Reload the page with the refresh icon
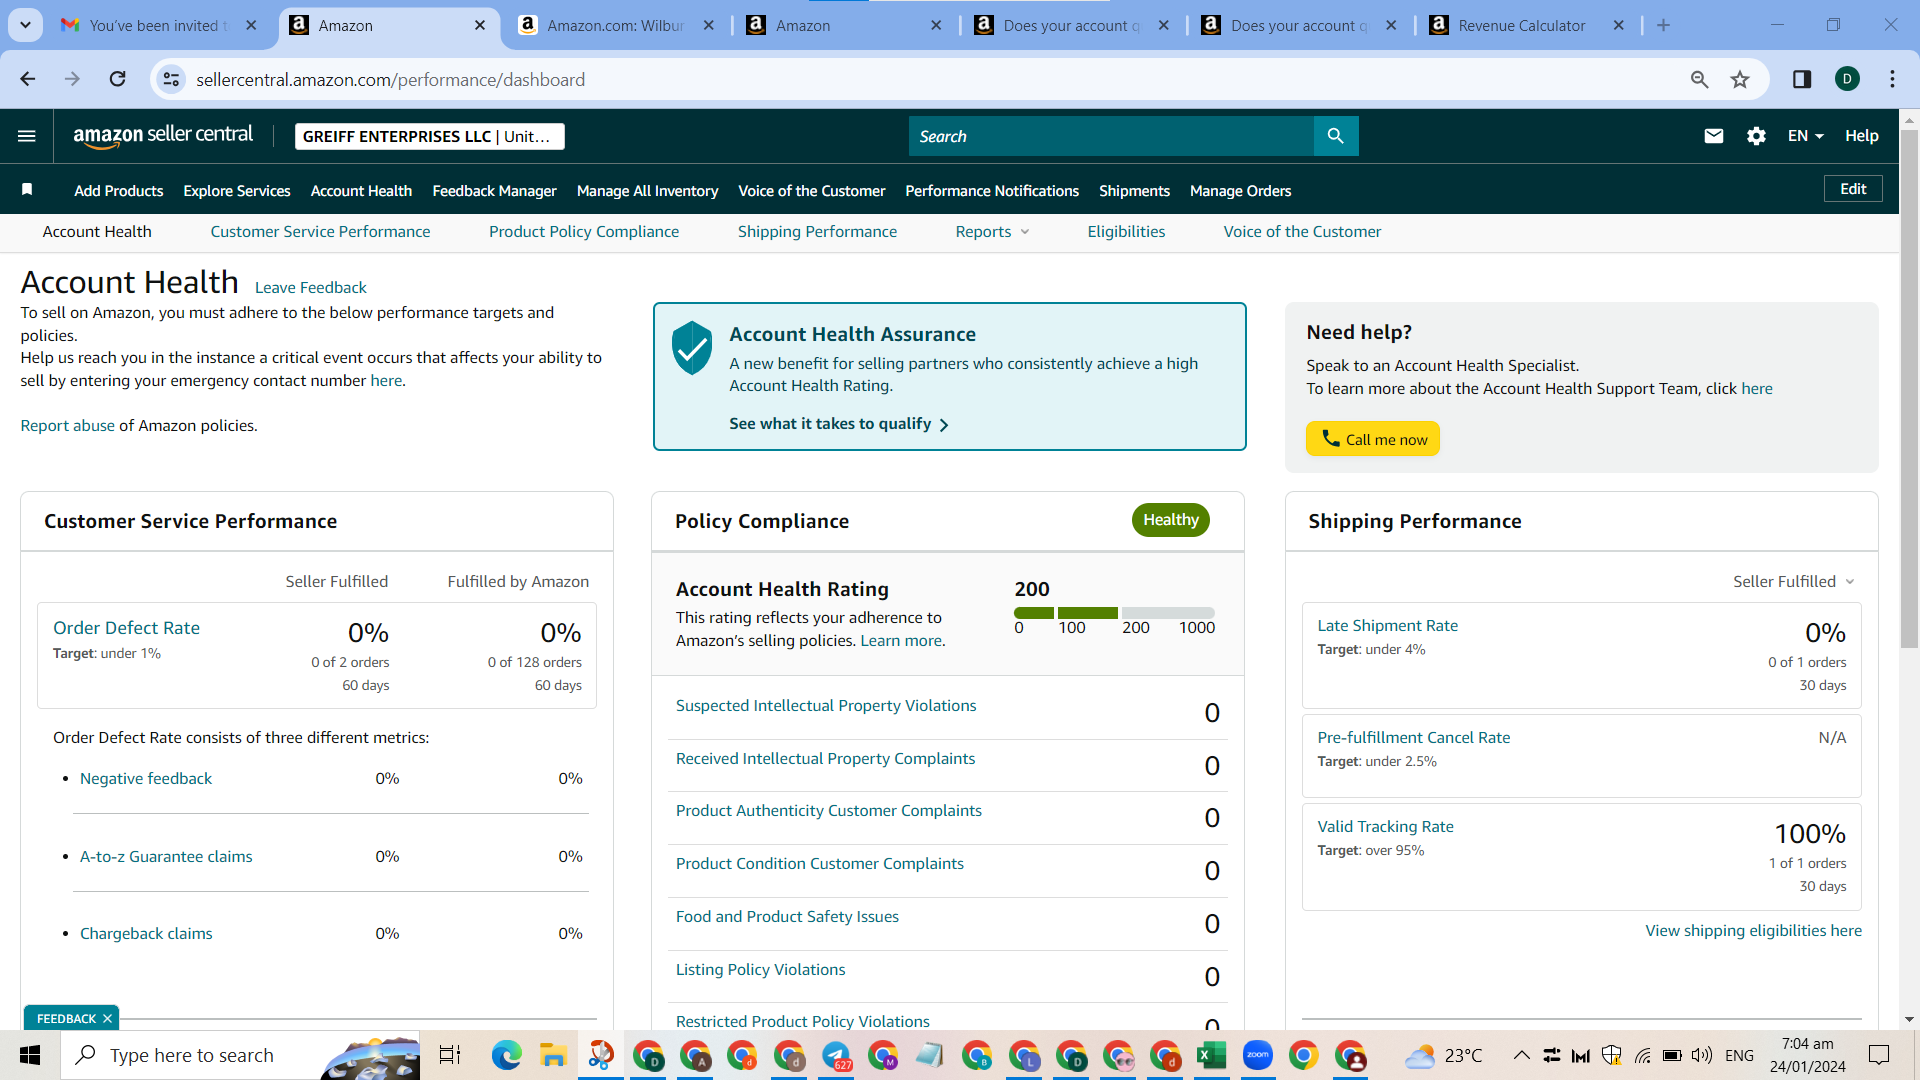 pos(118,79)
